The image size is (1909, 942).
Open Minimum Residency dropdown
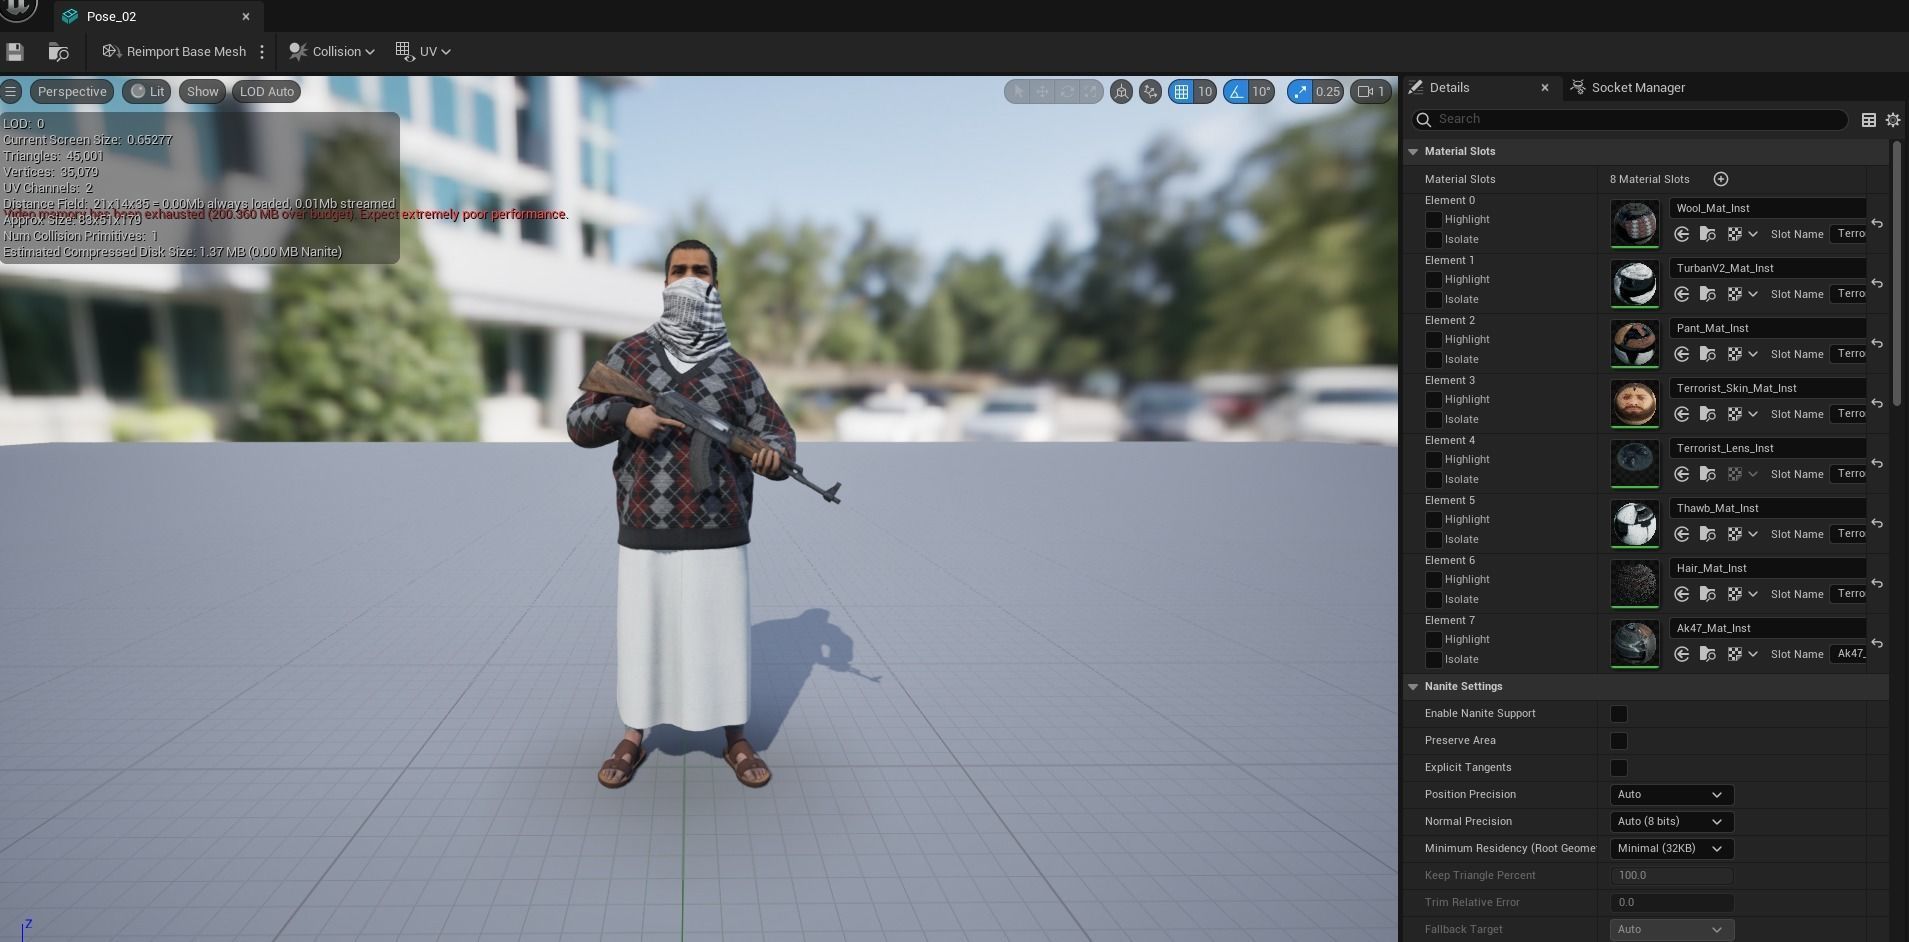click(1671, 848)
